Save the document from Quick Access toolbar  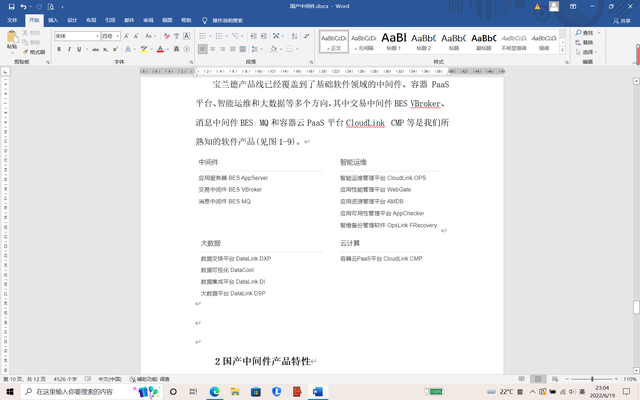point(11,7)
